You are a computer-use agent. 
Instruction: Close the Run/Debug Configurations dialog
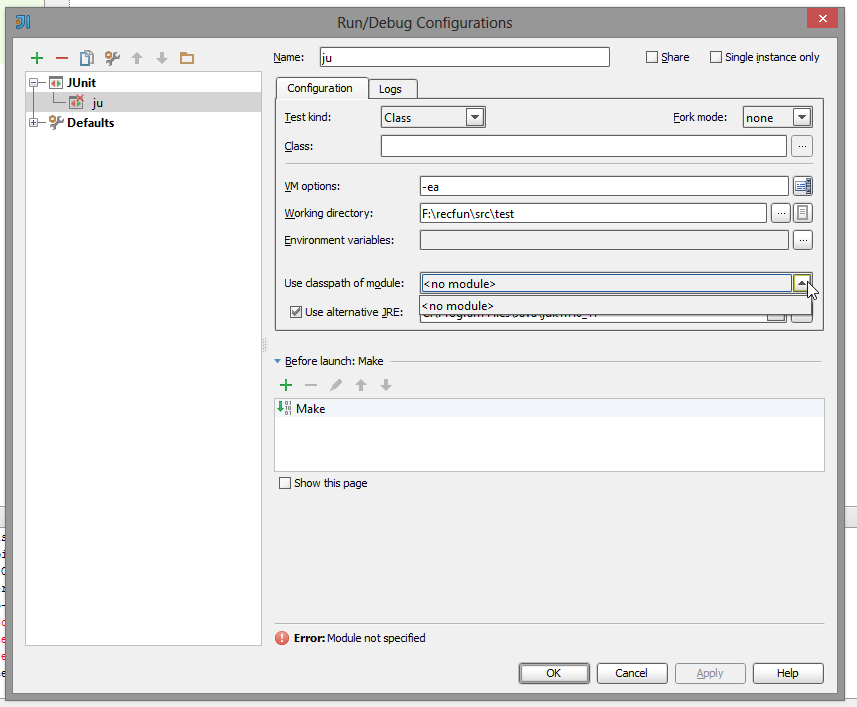(x=822, y=19)
